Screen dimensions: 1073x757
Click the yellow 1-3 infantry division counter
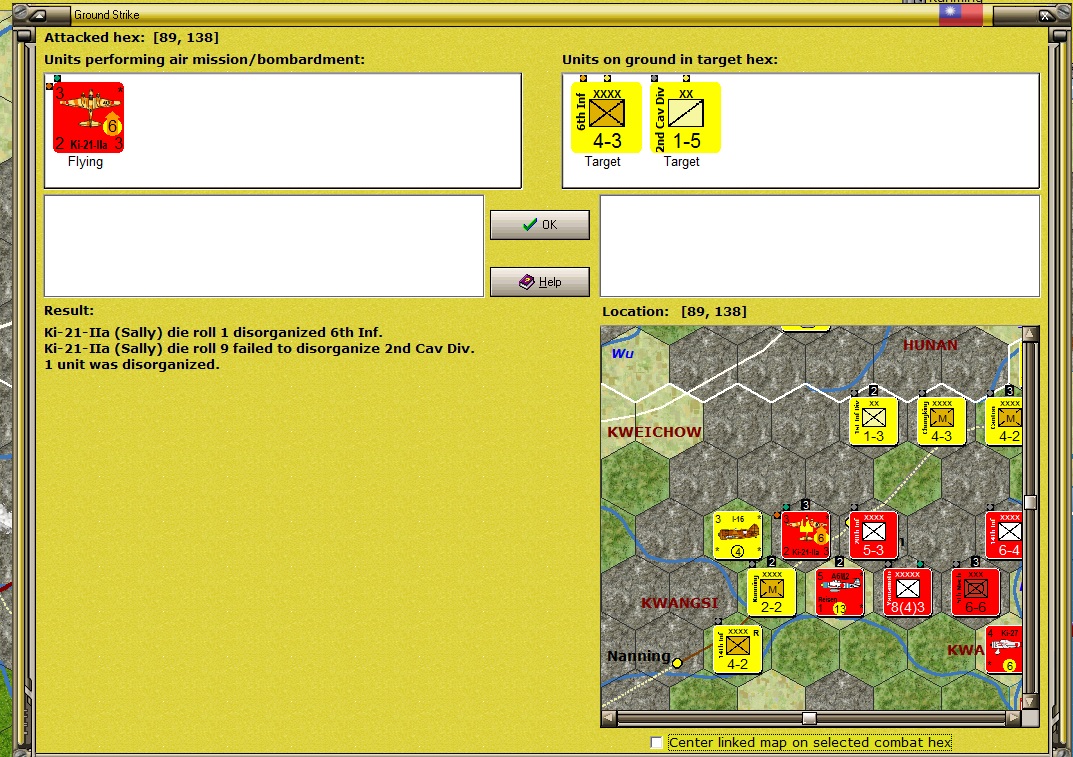(x=873, y=421)
